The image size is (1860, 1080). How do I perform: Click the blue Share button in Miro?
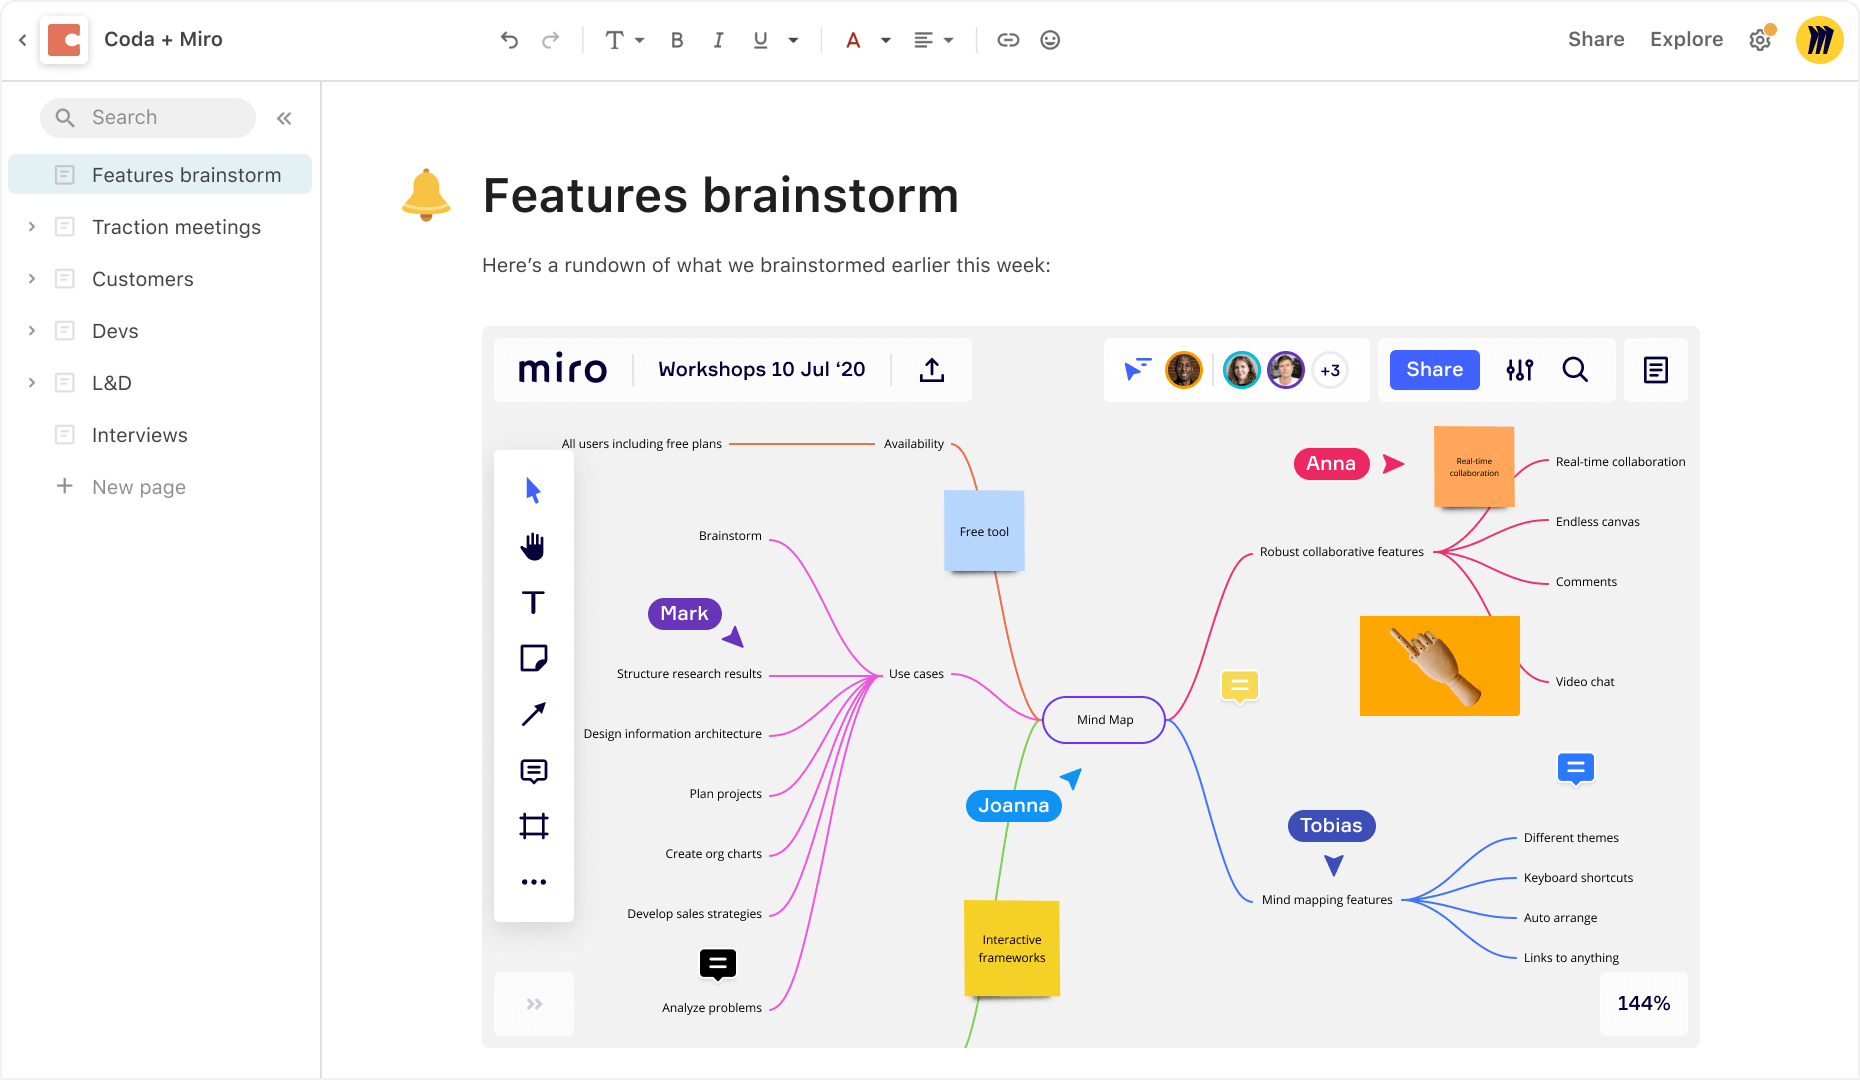point(1434,370)
